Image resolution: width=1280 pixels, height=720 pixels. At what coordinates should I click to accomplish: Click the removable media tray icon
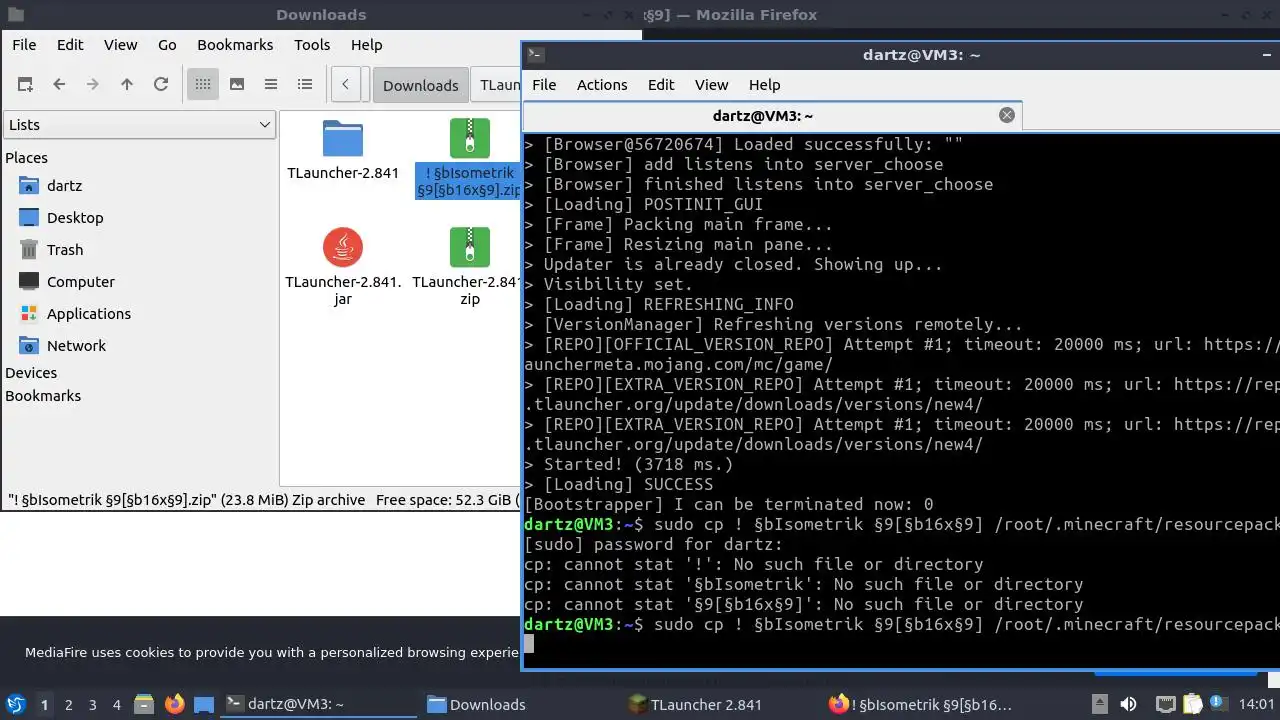coord(1100,704)
